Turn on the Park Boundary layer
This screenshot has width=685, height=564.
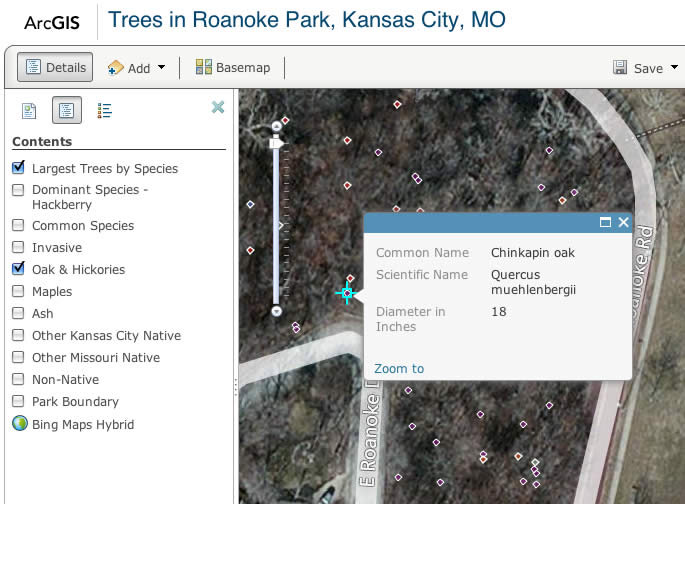point(19,401)
